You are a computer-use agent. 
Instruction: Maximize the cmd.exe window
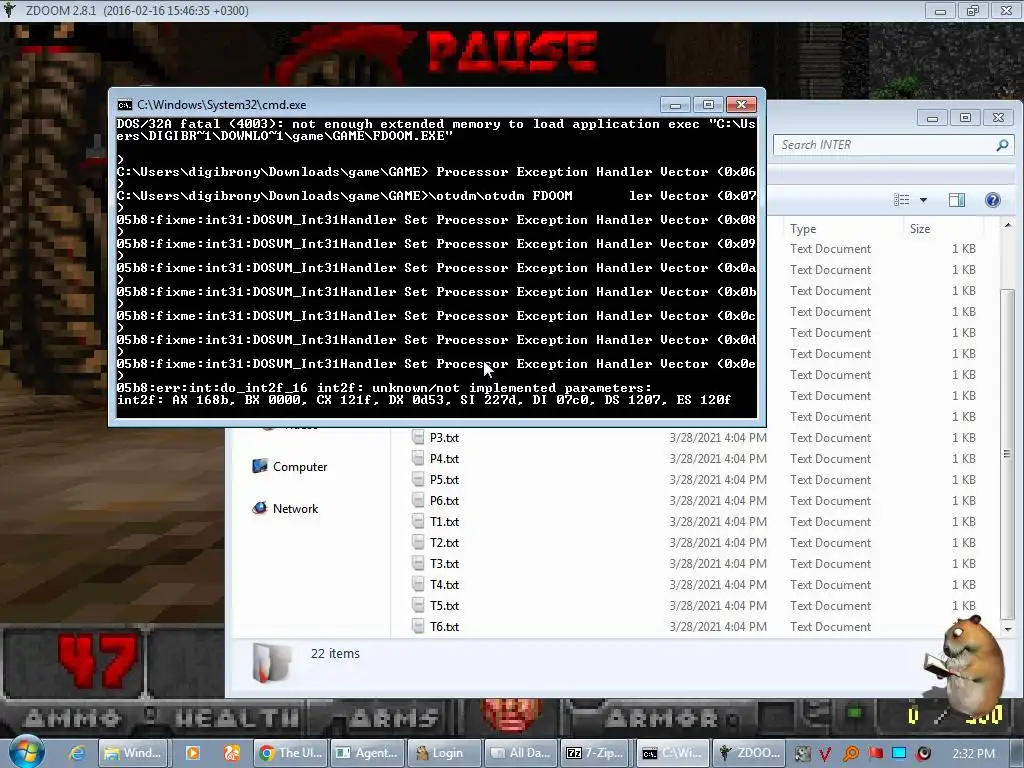click(708, 104)
